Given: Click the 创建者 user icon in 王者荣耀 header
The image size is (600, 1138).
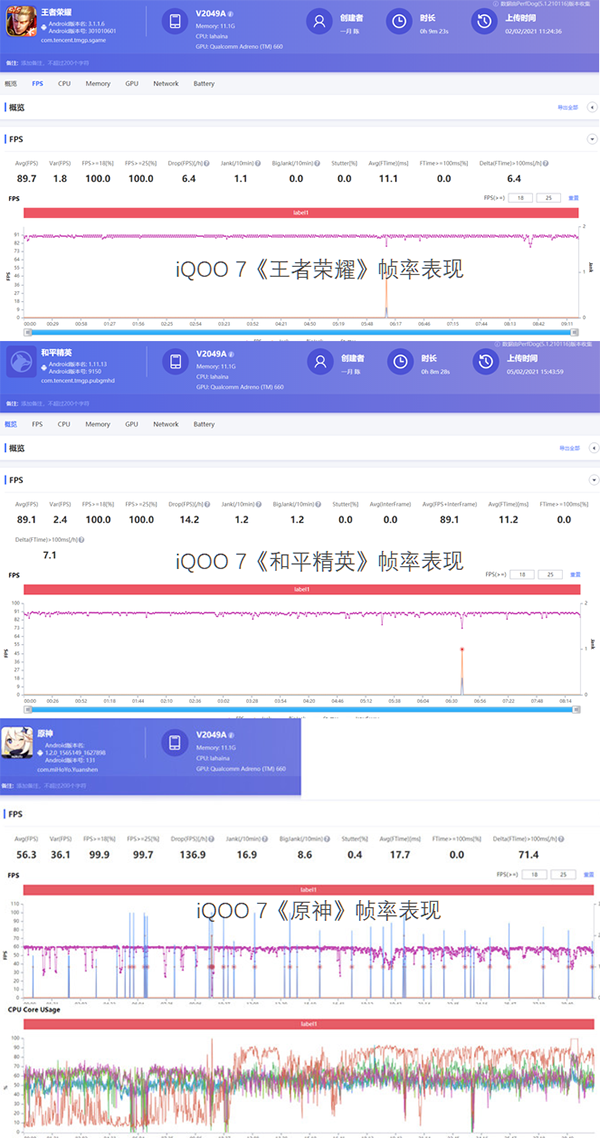Looking at the screenshot, I should (x=319, y=21).
